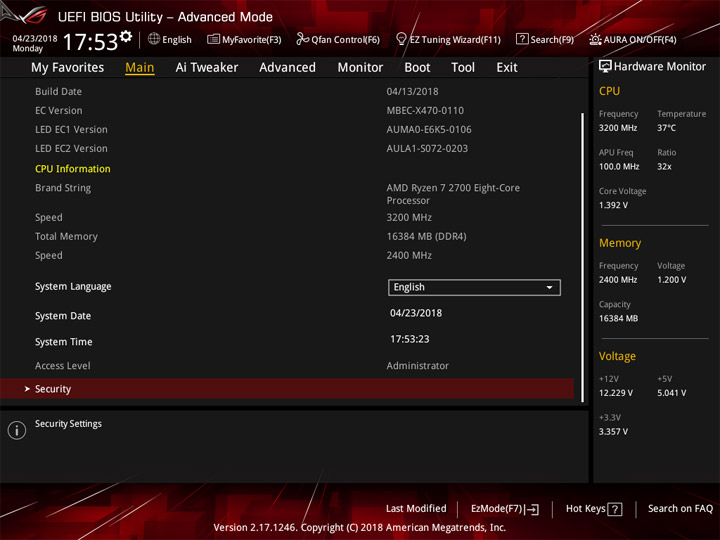Click the Memory section heading
Viewport: 720px width, 540px height.
coord(620,243)
